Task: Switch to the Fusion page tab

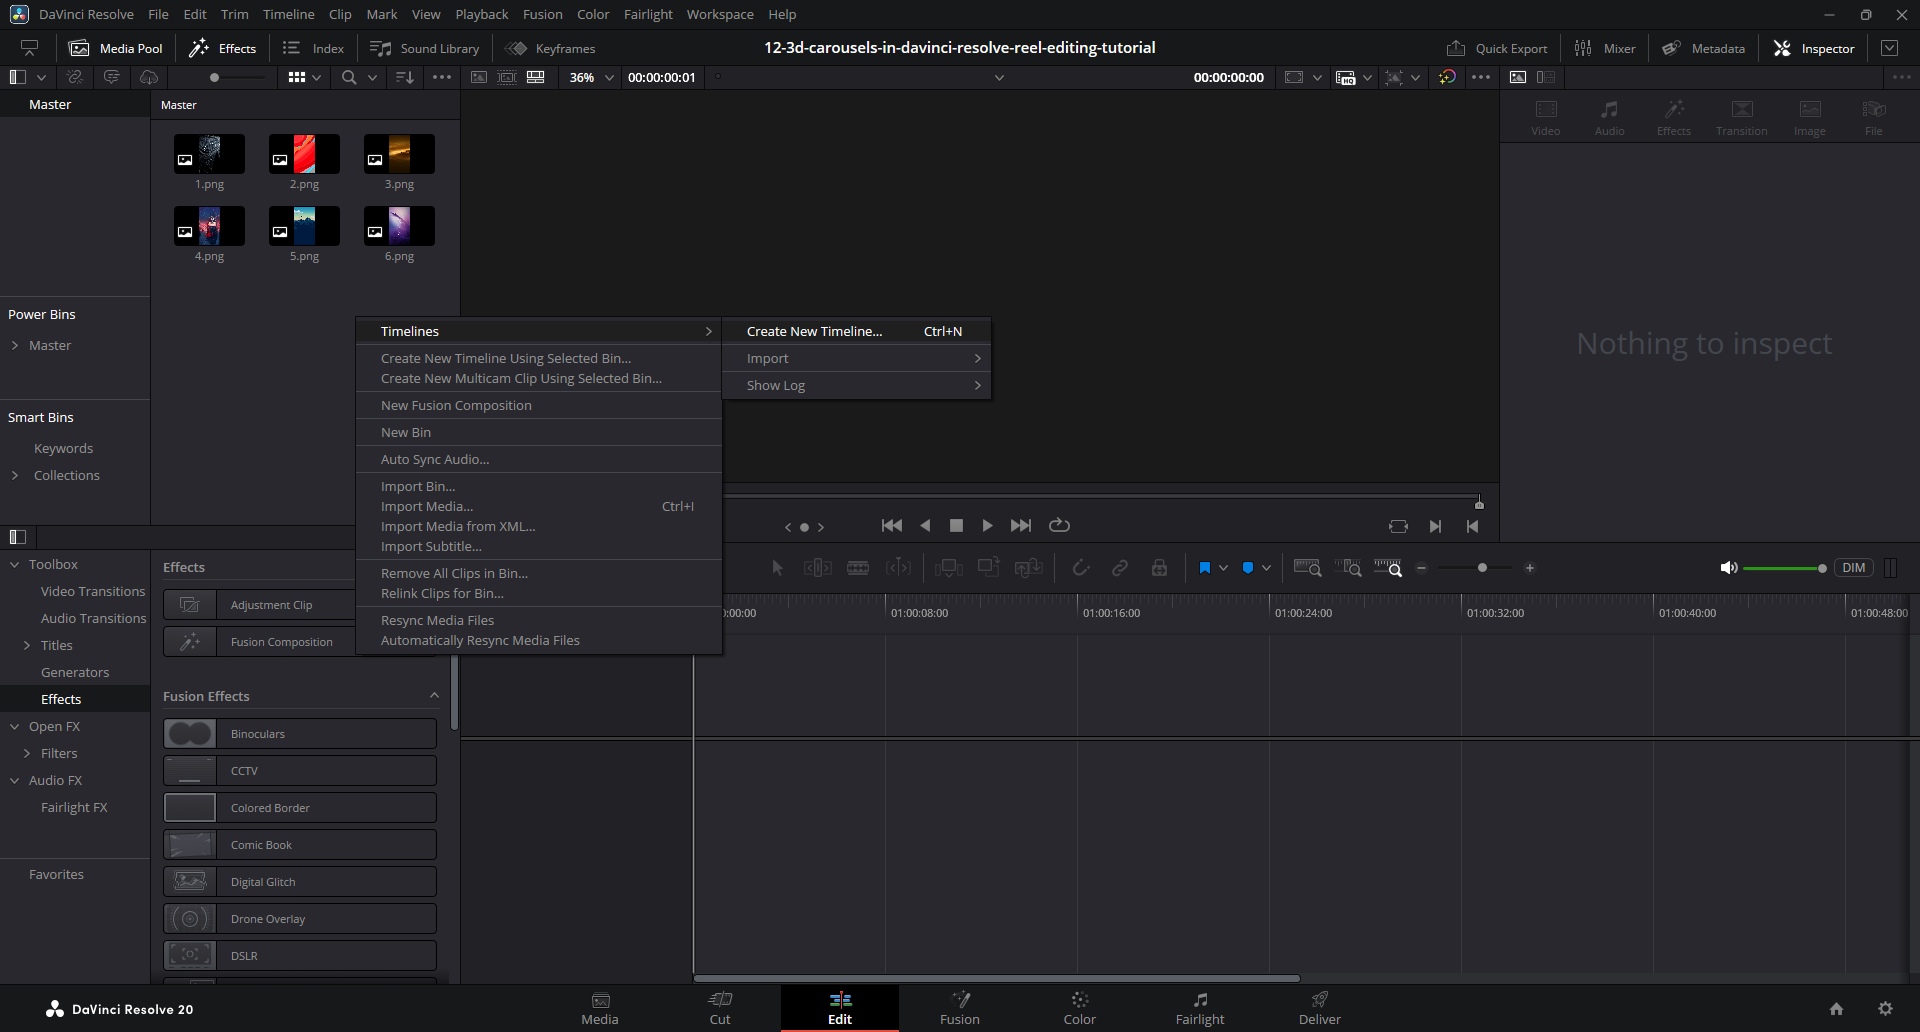Action: 959,1008
